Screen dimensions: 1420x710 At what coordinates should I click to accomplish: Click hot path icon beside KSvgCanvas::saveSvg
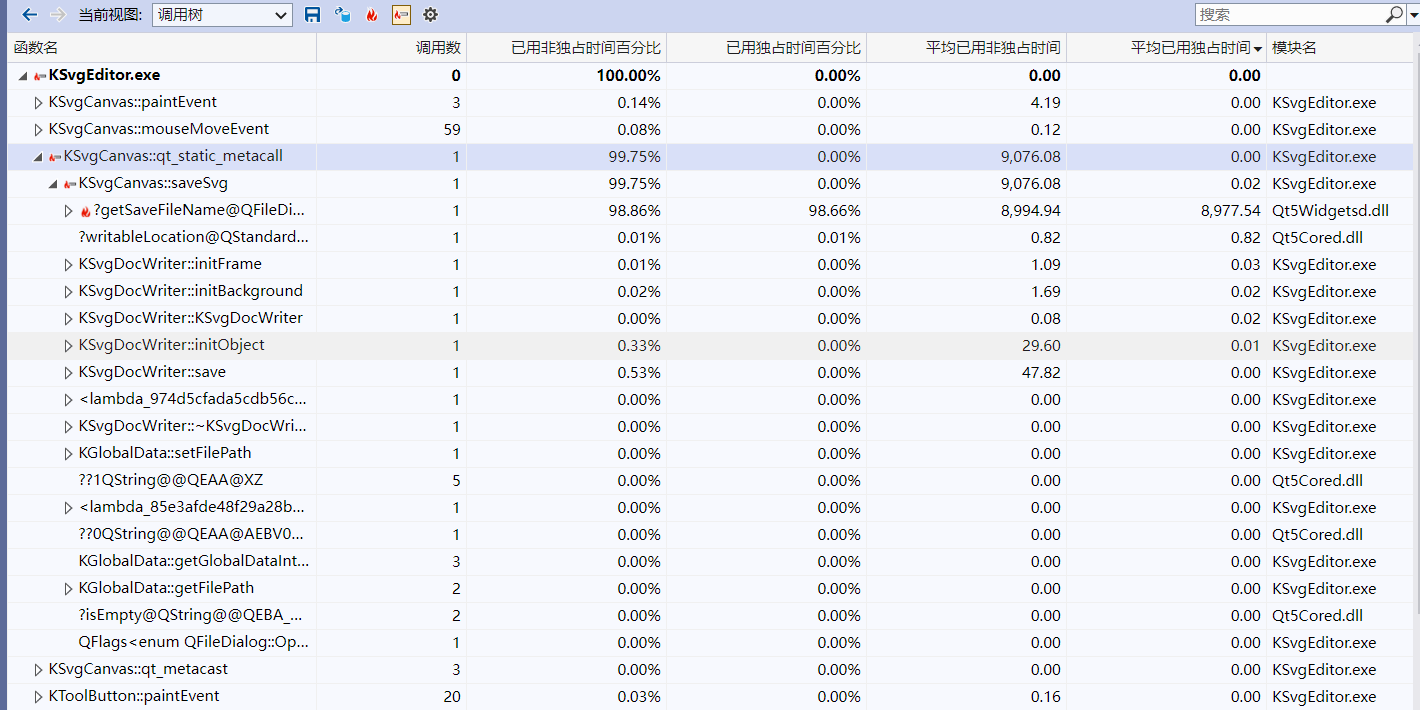click(70, 184)
